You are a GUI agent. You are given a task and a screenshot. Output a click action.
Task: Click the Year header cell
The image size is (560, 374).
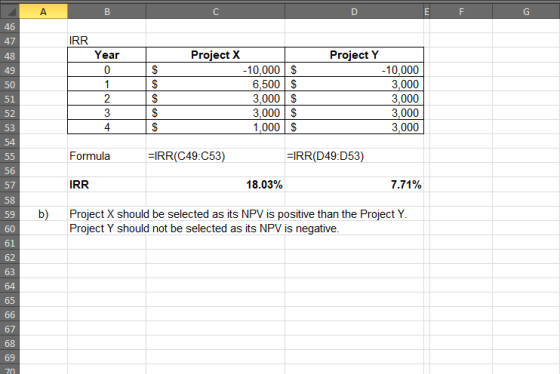click(107, 55)
